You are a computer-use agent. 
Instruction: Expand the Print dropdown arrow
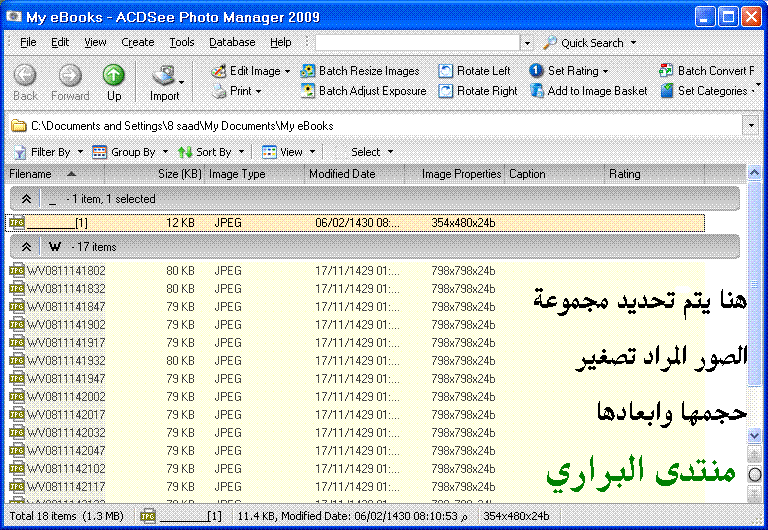click(x=258, y=92)
